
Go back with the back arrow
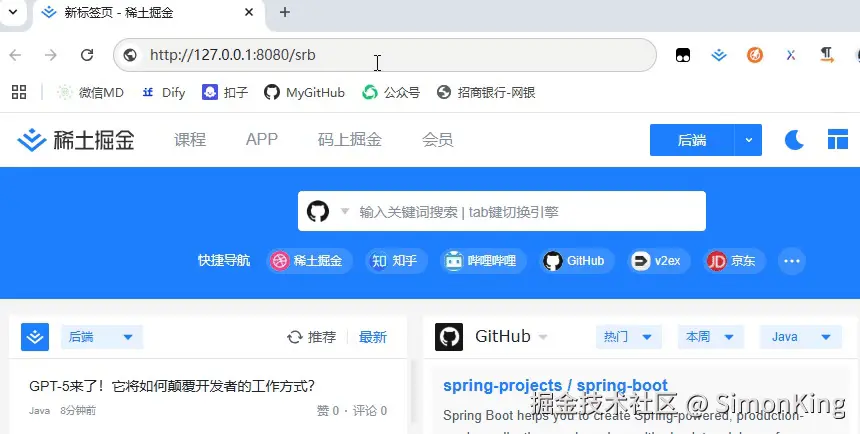(15, 55)
